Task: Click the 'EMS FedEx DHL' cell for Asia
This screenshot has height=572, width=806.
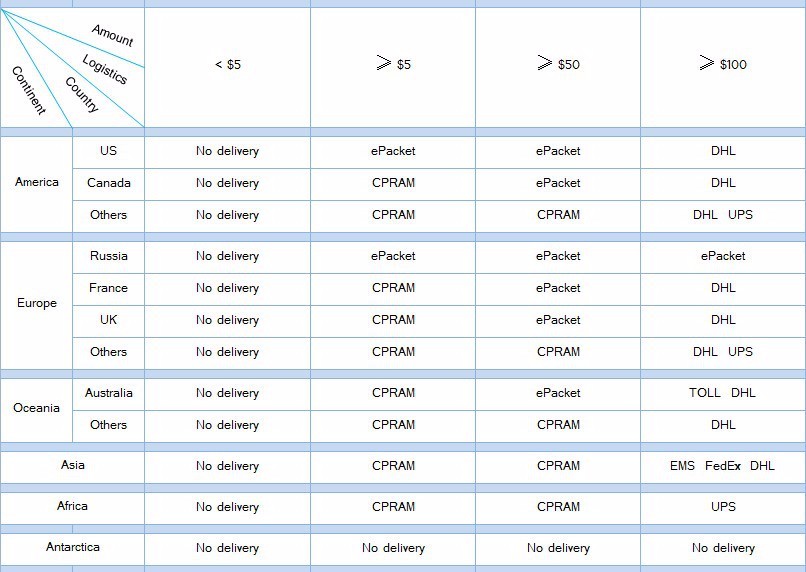Action: pos(722,466)
